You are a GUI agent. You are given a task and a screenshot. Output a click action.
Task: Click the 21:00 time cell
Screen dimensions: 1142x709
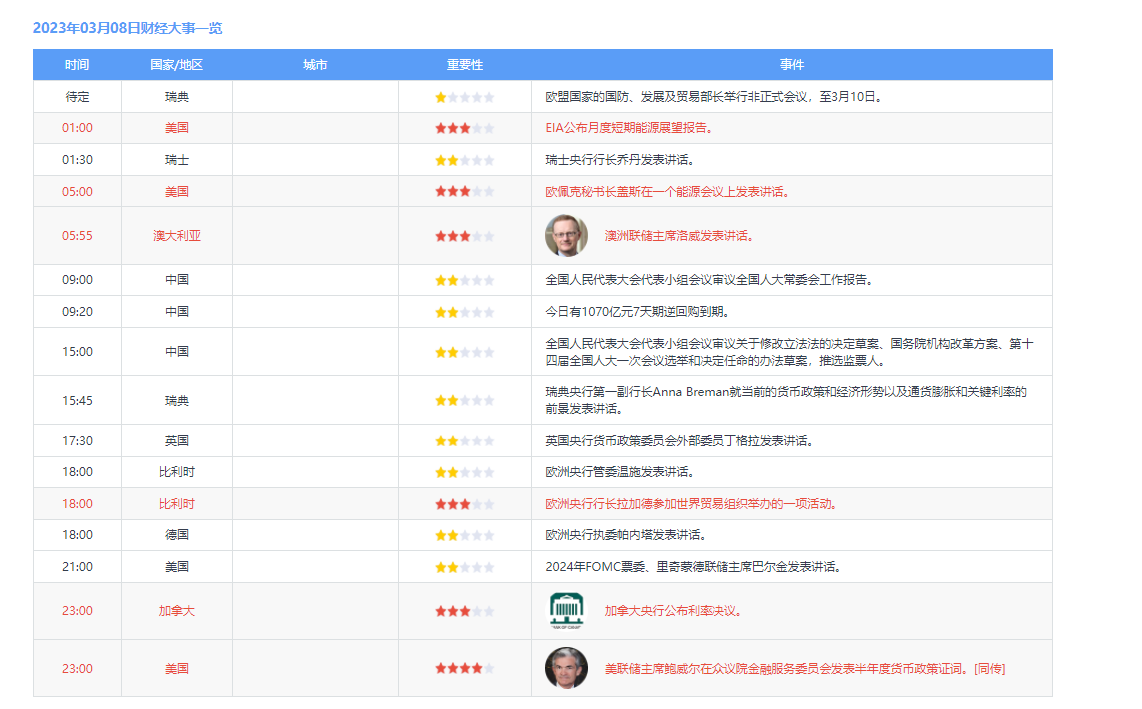click(77, 566)
